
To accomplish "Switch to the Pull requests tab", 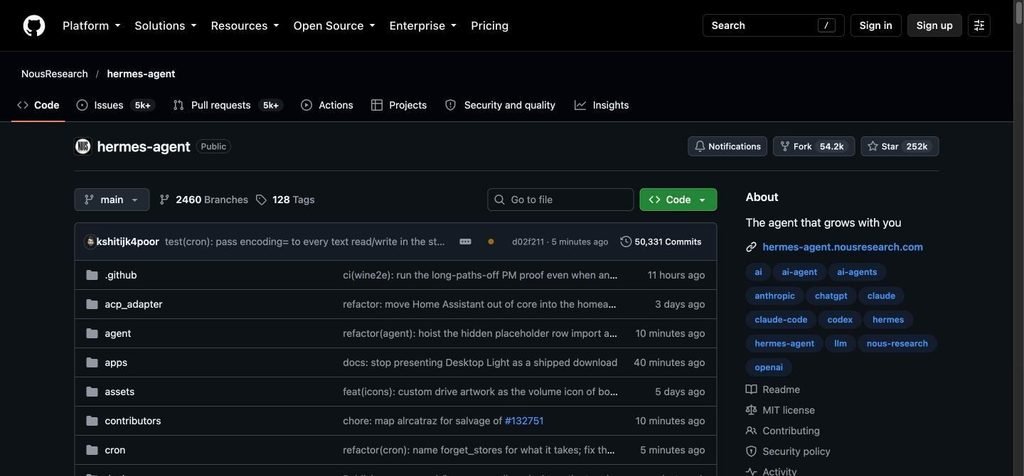I will point(227,105).
